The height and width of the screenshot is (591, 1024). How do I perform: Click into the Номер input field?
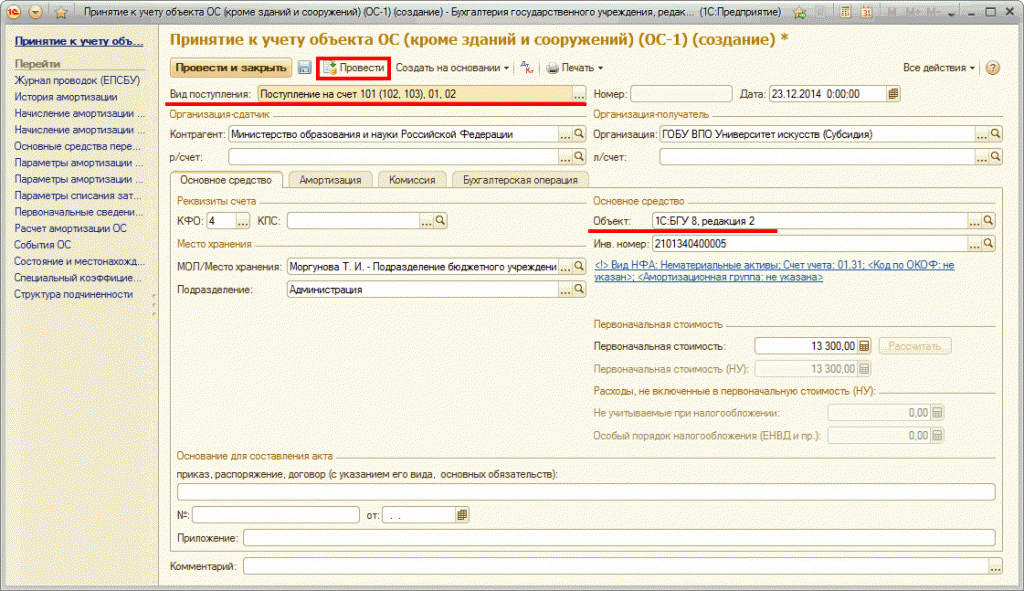[x=681, y=94]
